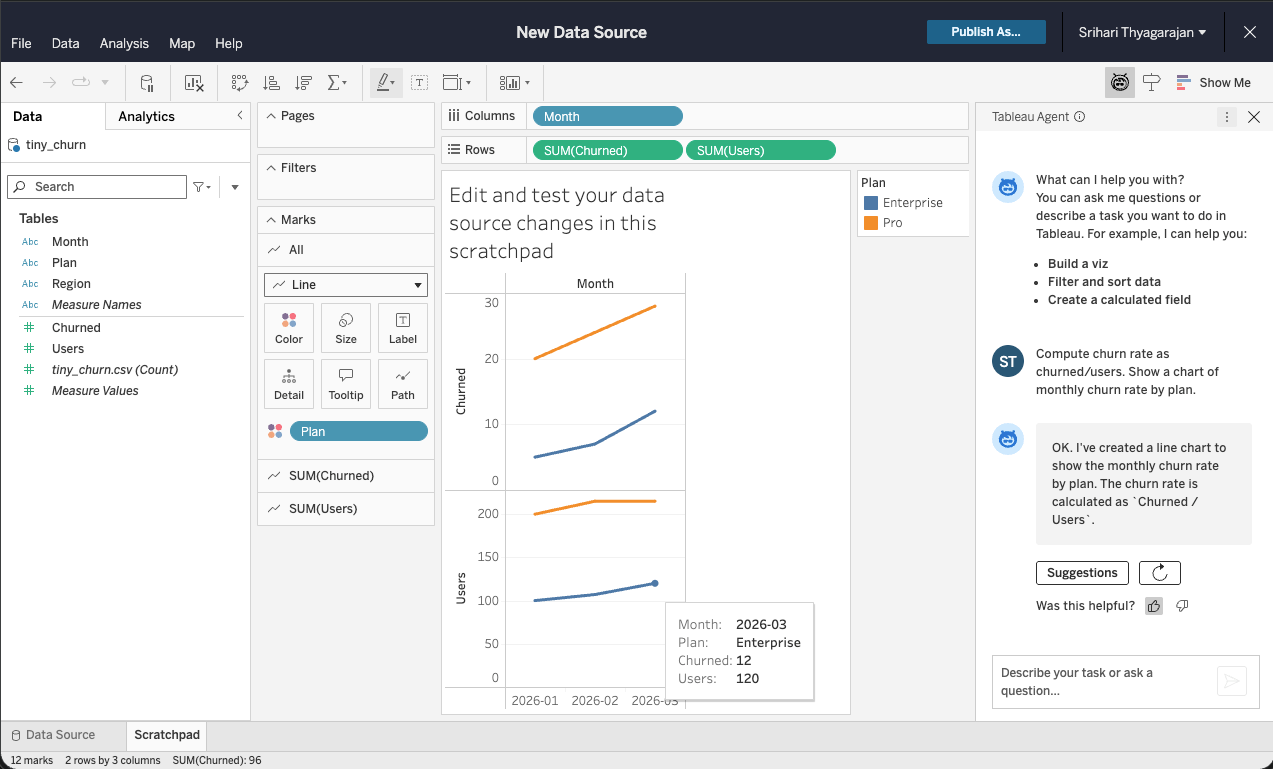Viewport: 1273px width, 769px height.
Task: Toggle the Show Mark Labels T icon
Action: coord(420,83)
